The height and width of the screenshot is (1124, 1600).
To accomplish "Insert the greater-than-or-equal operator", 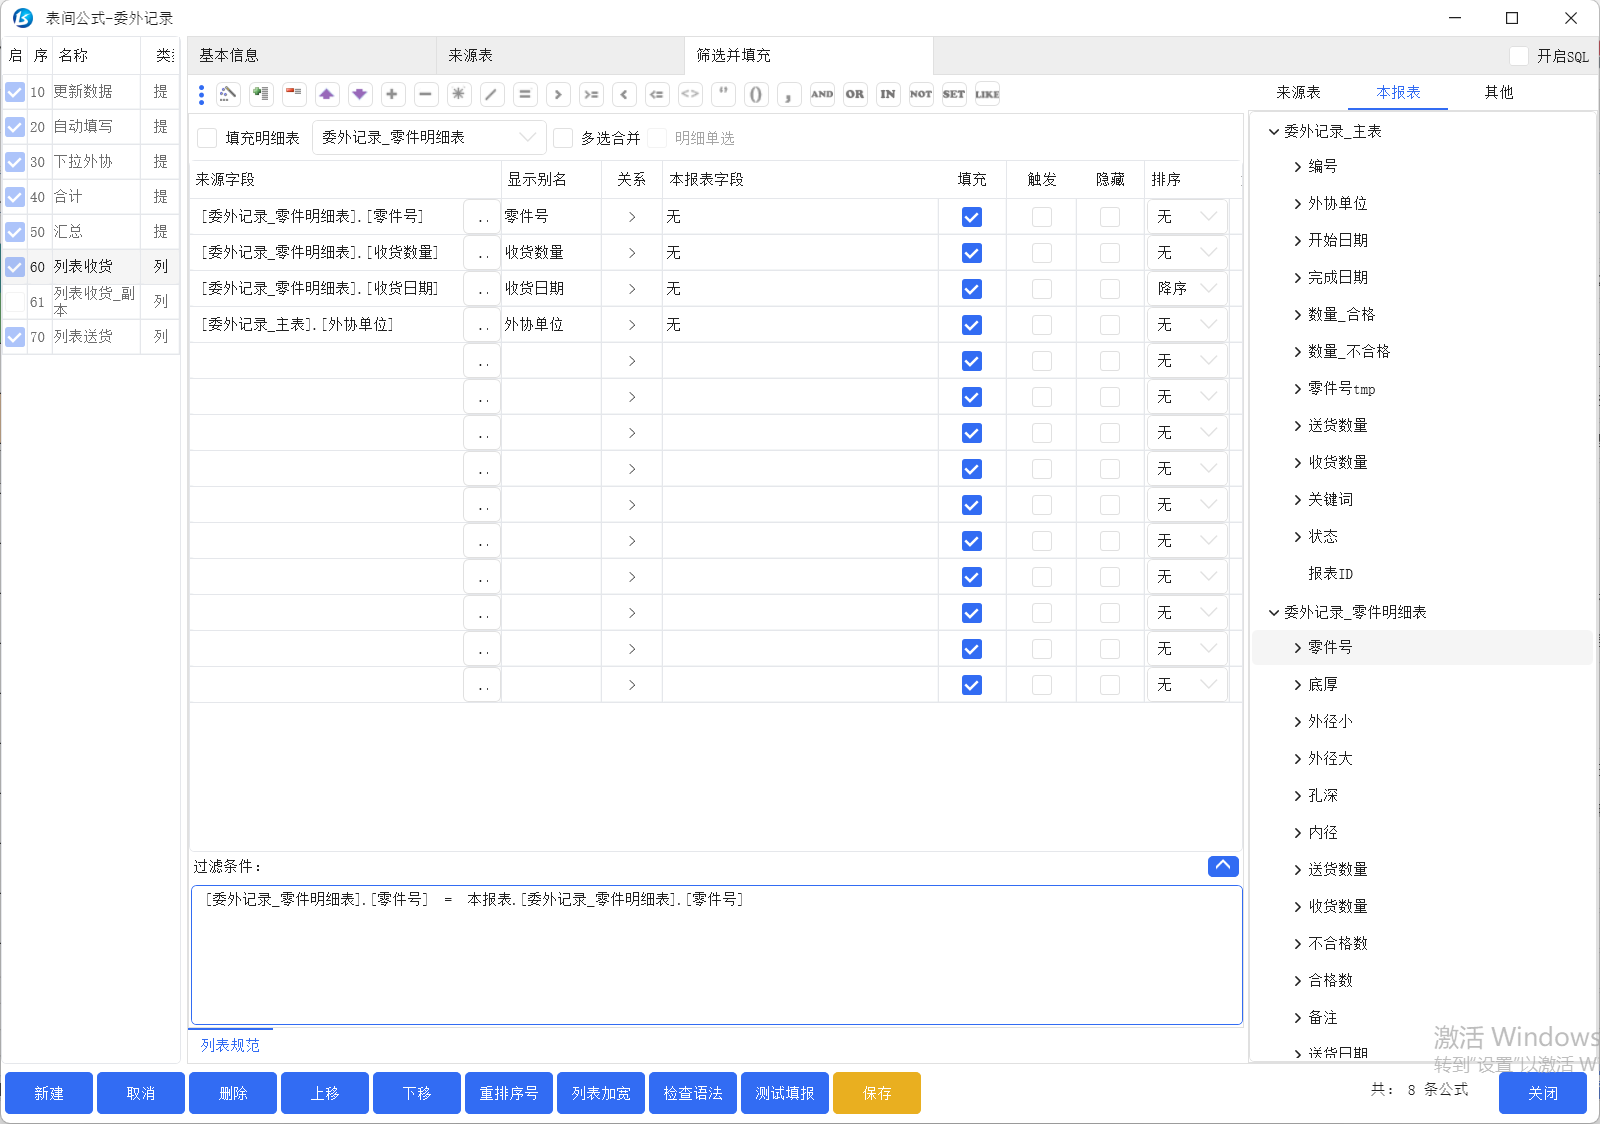I will pos(591,94).
